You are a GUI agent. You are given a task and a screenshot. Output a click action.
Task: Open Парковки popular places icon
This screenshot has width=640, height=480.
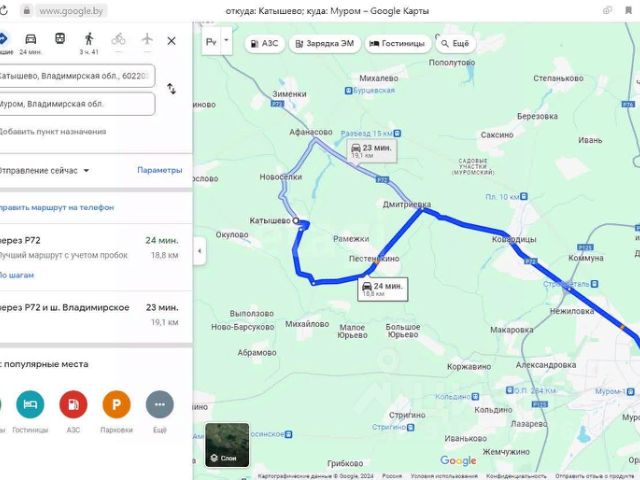click(116, 404)
